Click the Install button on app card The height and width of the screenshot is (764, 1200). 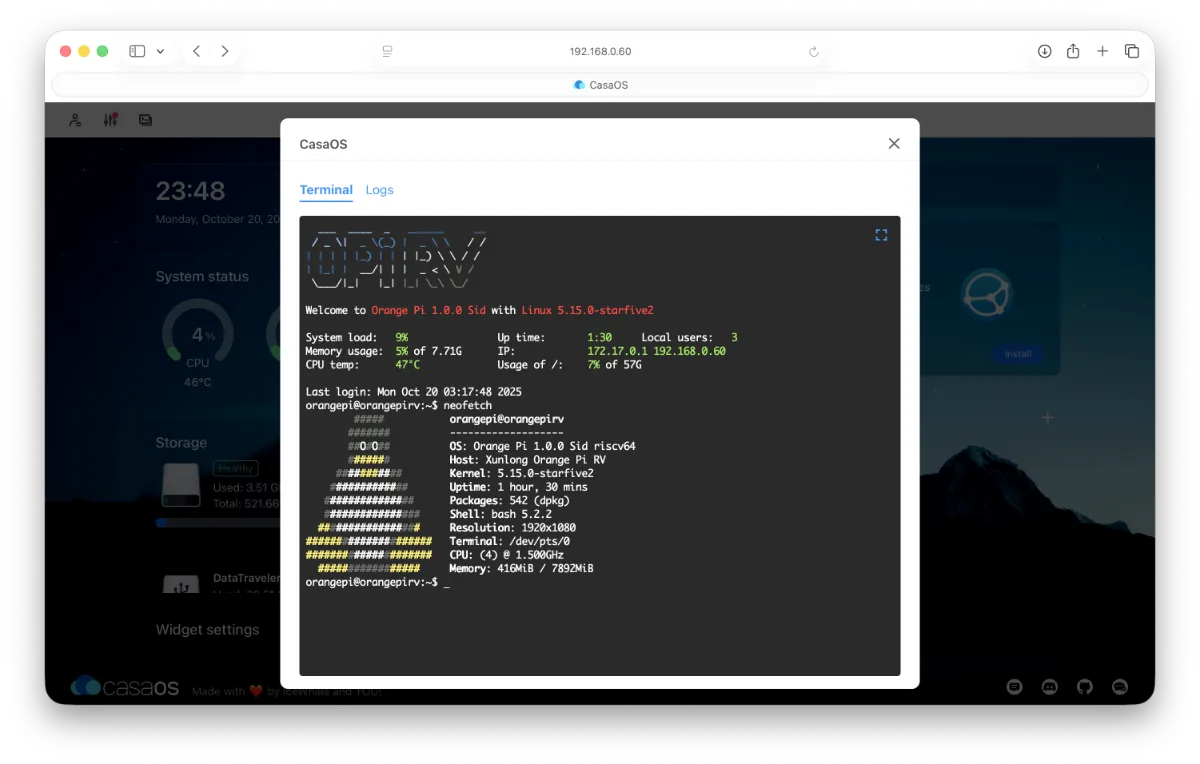tap(1017, 354)
